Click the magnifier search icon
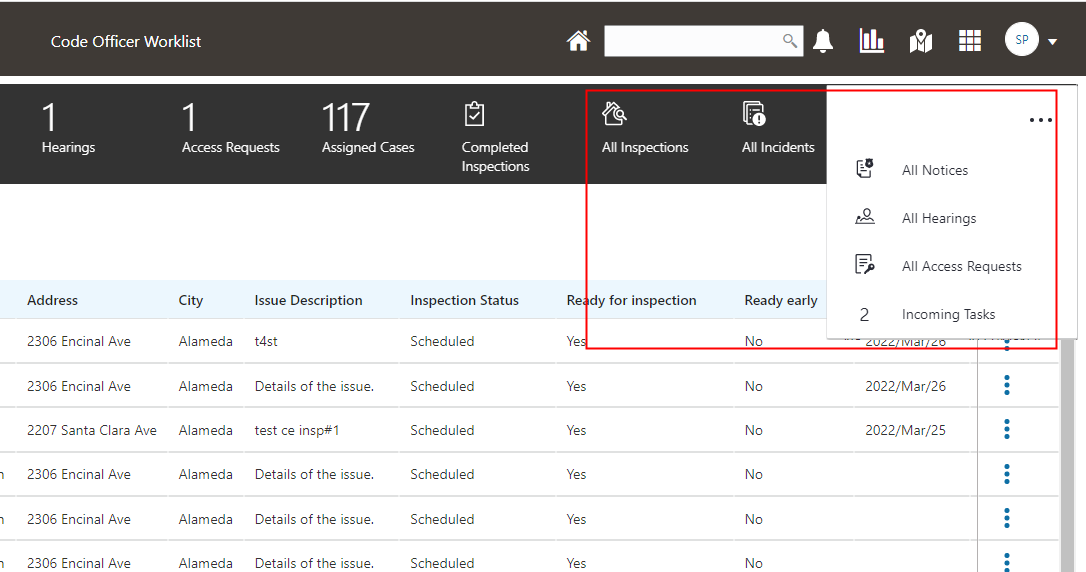This screenshot has width=1086, height=572. (790, 40)
